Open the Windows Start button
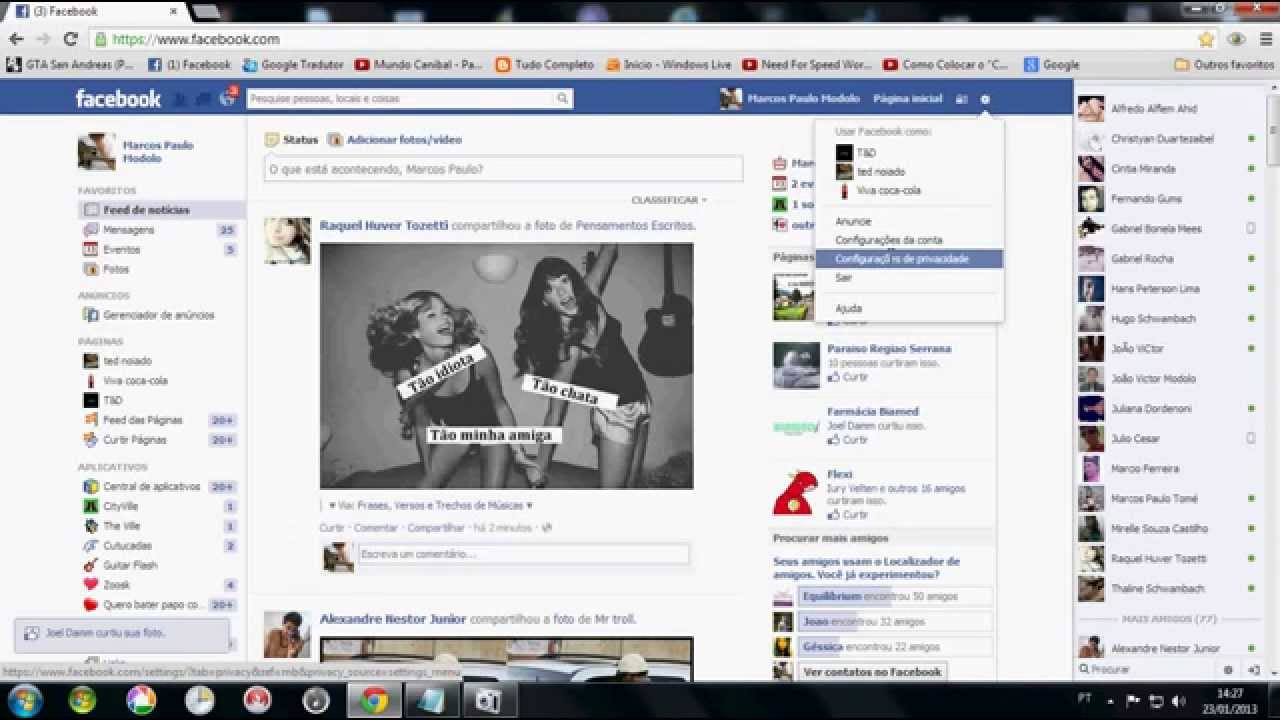This screenshot has height=720, width=1280. 25,700
